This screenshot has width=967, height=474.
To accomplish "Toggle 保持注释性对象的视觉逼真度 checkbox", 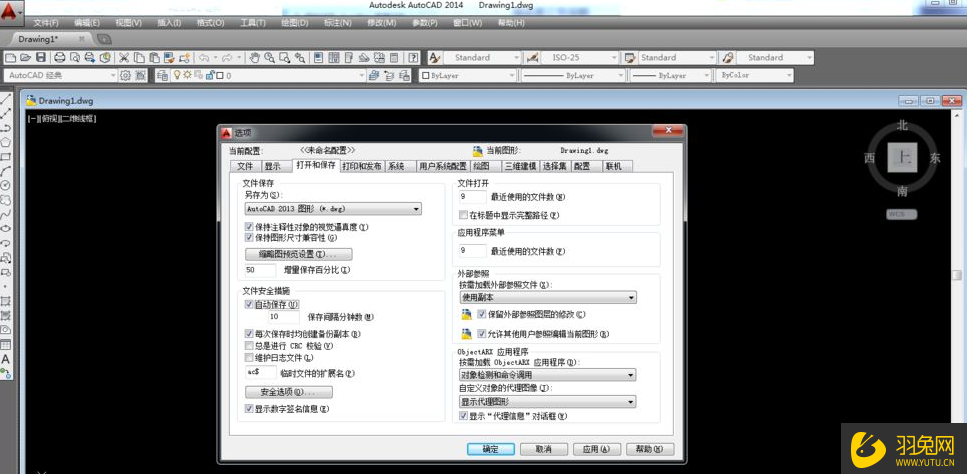I will [x=249, y=227].
